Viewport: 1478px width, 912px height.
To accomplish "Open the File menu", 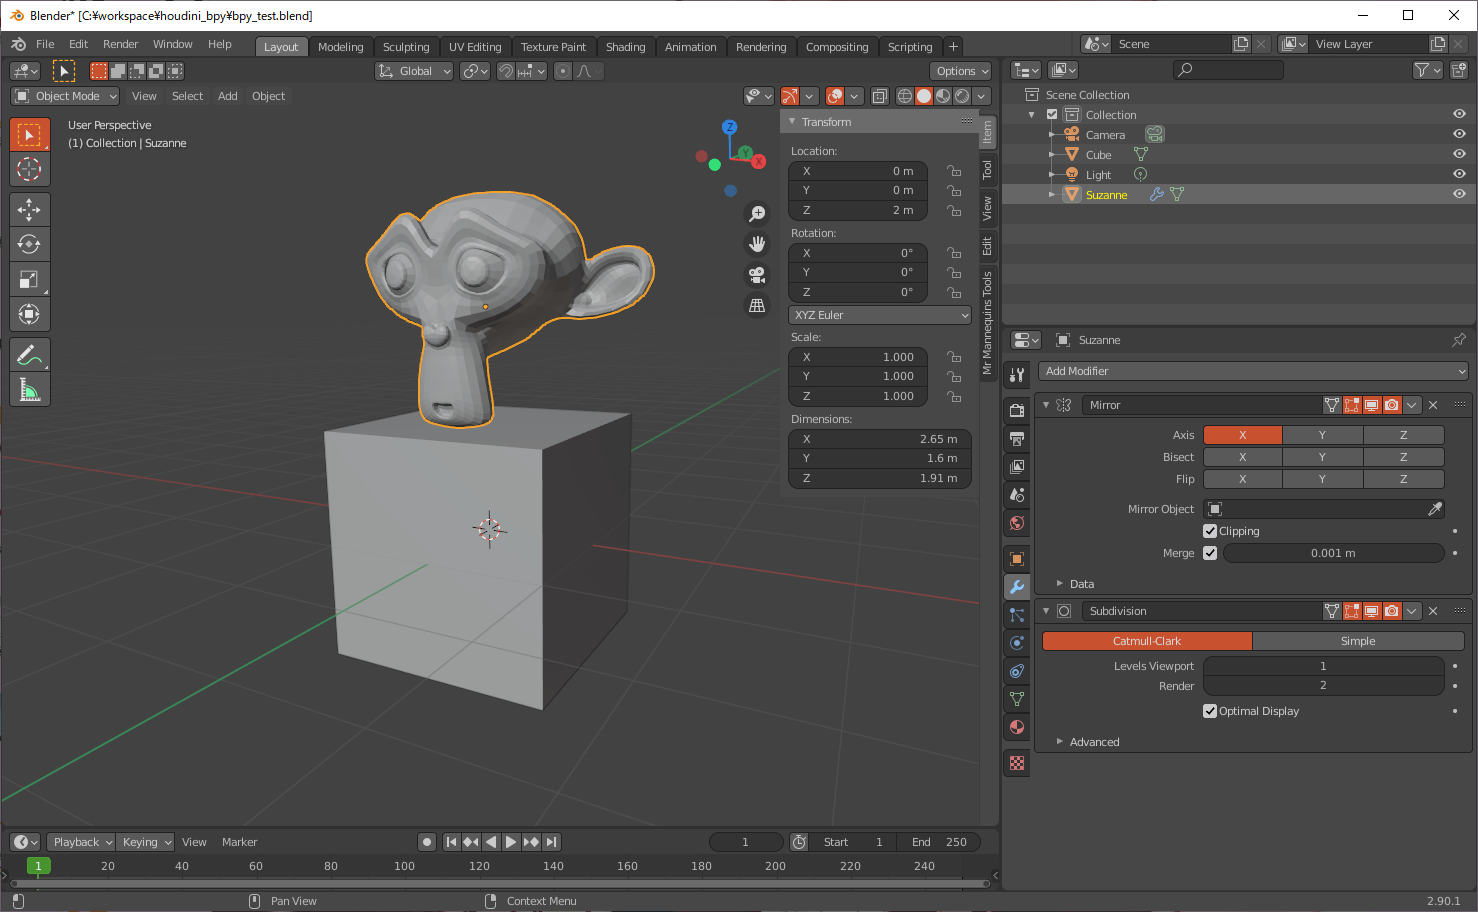I will pos(45,44).
